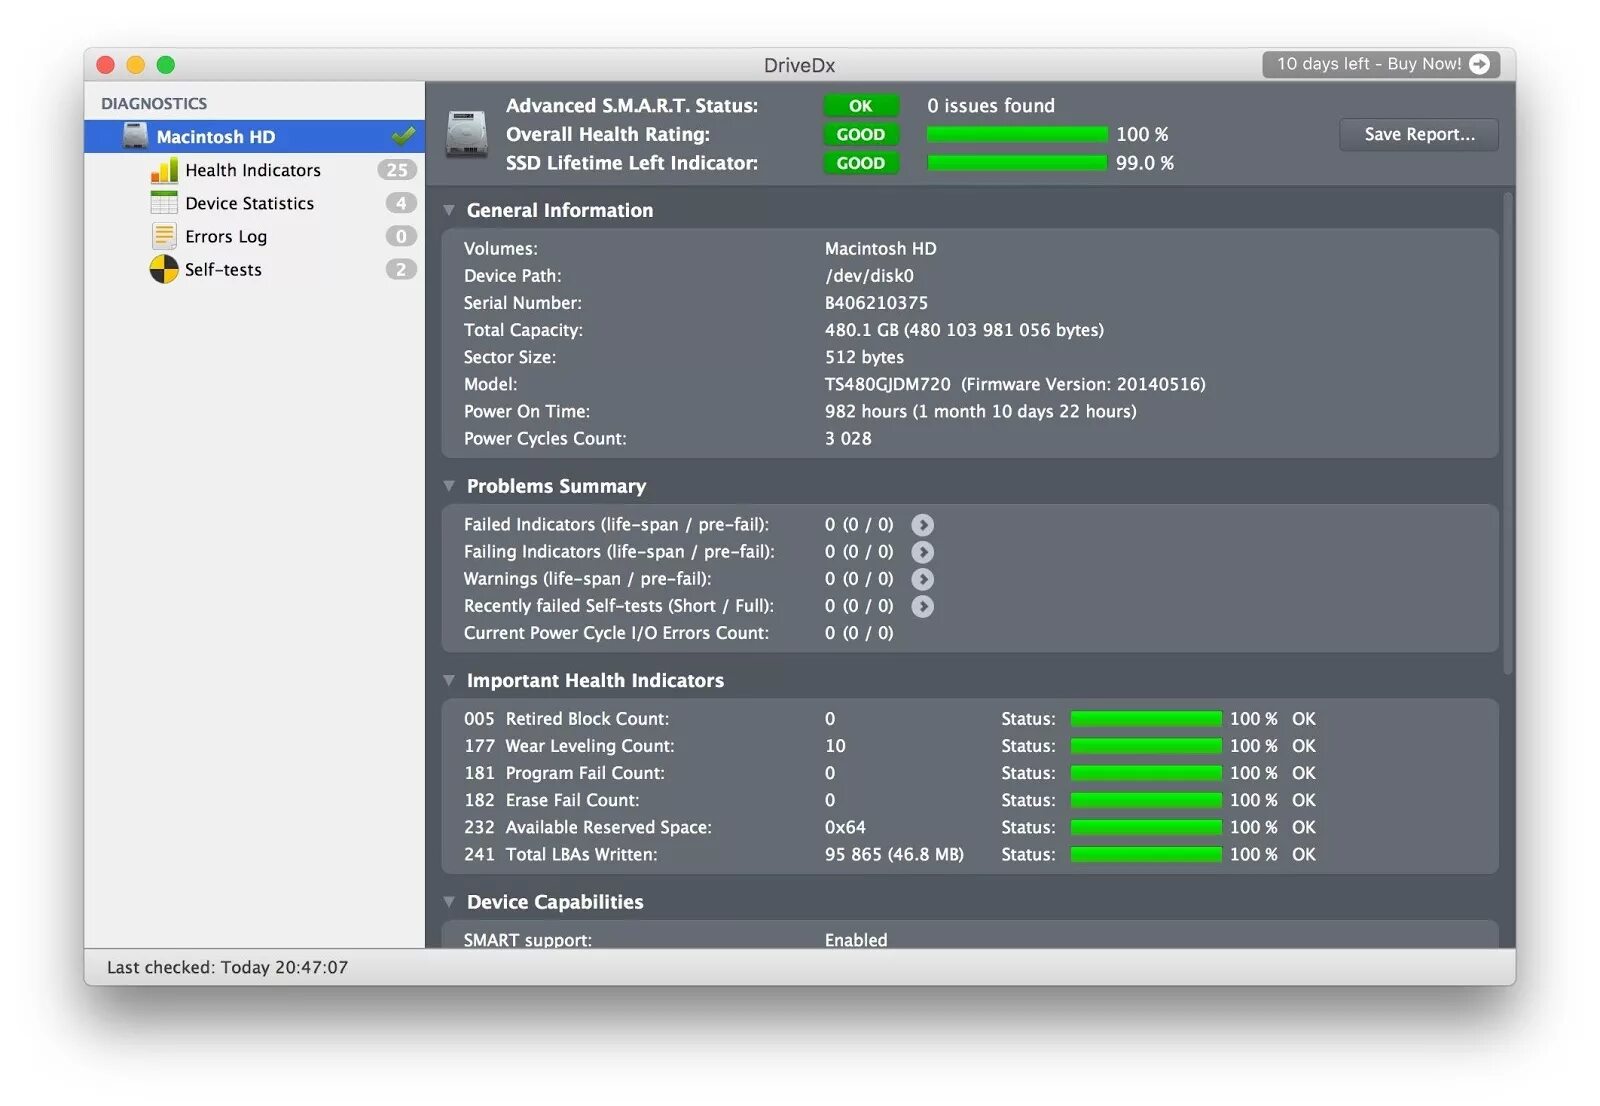Screen dimensions: 1600x1106
Task: Click the DIAGNOSTICS sidebar header
Action: (154, 103)
